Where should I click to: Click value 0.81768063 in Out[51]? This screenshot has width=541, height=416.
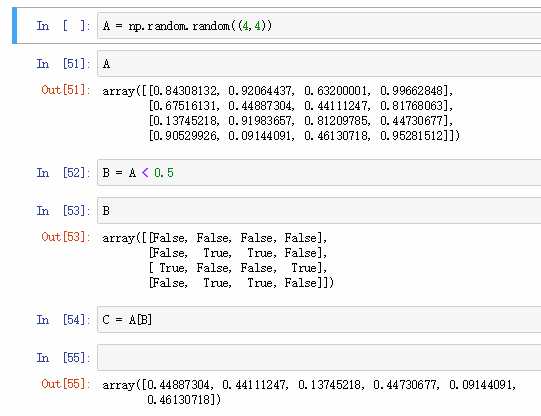coord(412,106)
